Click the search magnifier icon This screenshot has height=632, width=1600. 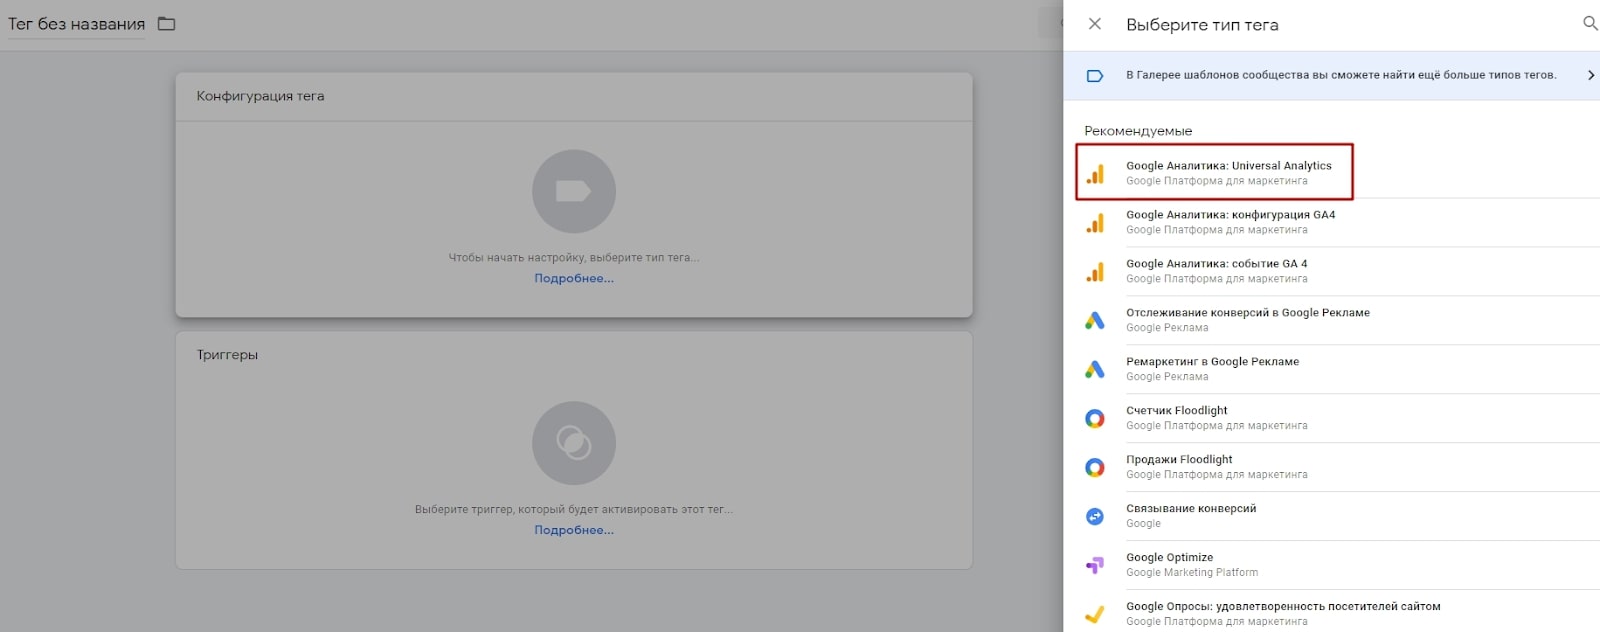coord(1589,23)
